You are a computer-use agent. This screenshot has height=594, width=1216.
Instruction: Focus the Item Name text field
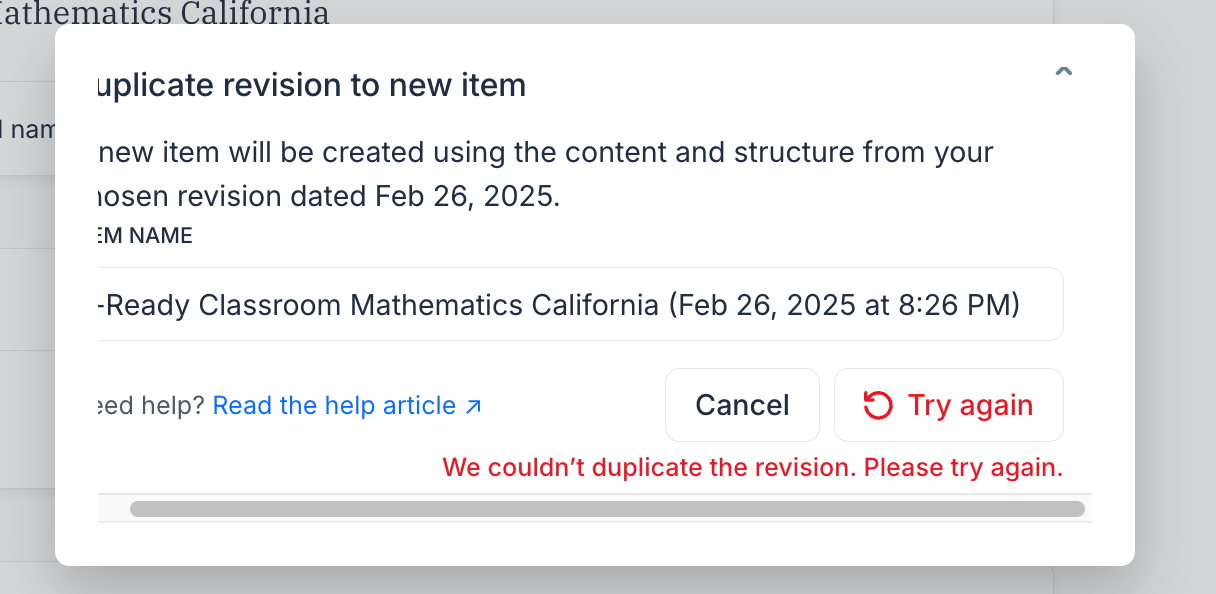(x=580, y=304)
